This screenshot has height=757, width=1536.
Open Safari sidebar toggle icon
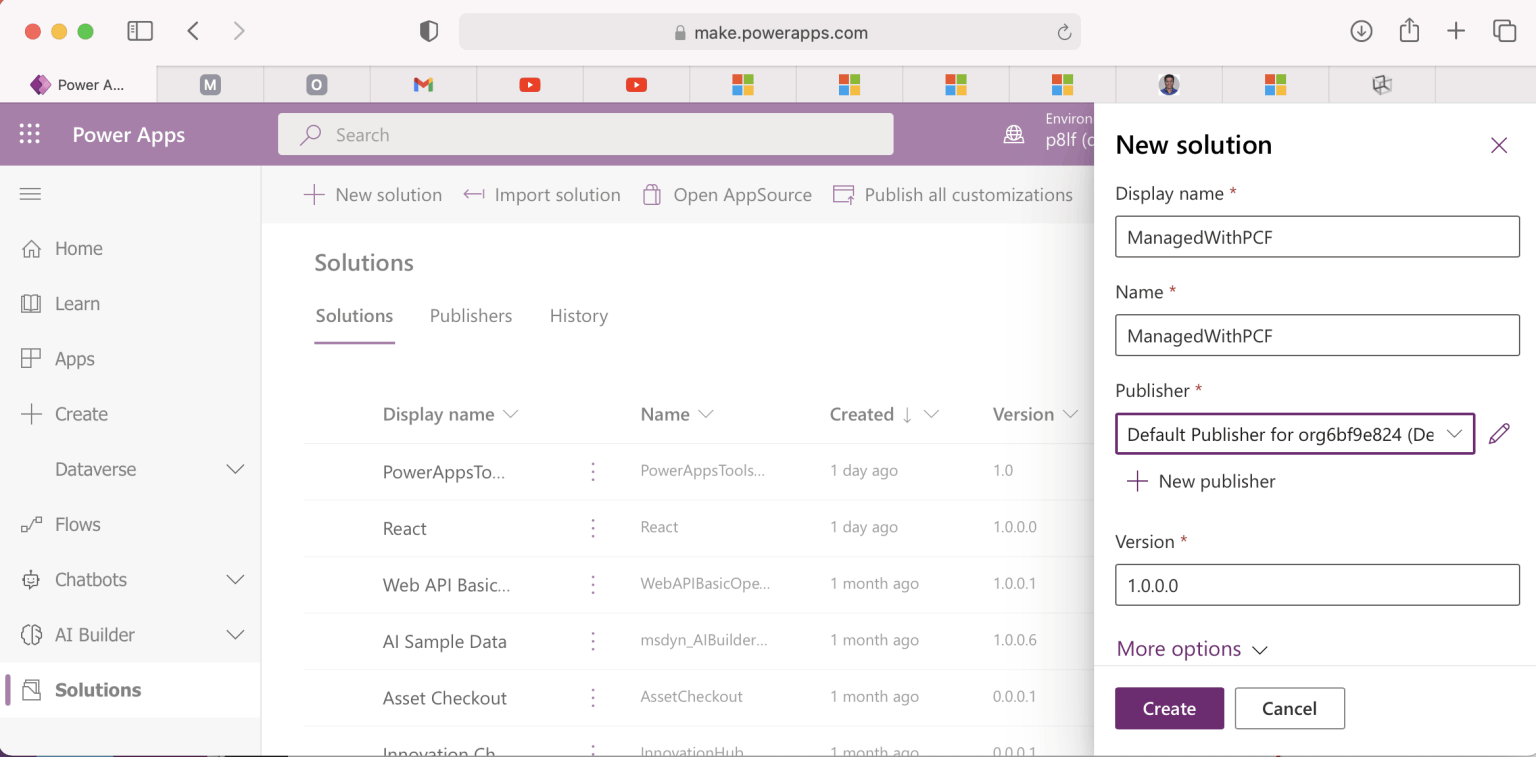coord(140,32)
